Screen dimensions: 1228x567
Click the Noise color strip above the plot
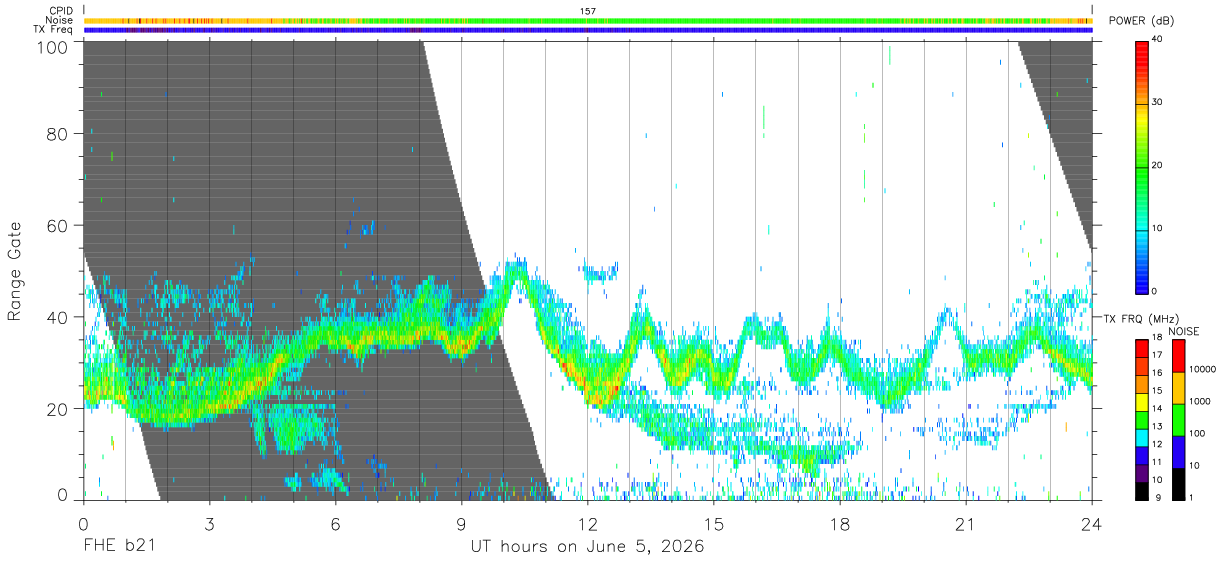pyautogui.click(x=588, y=20)
